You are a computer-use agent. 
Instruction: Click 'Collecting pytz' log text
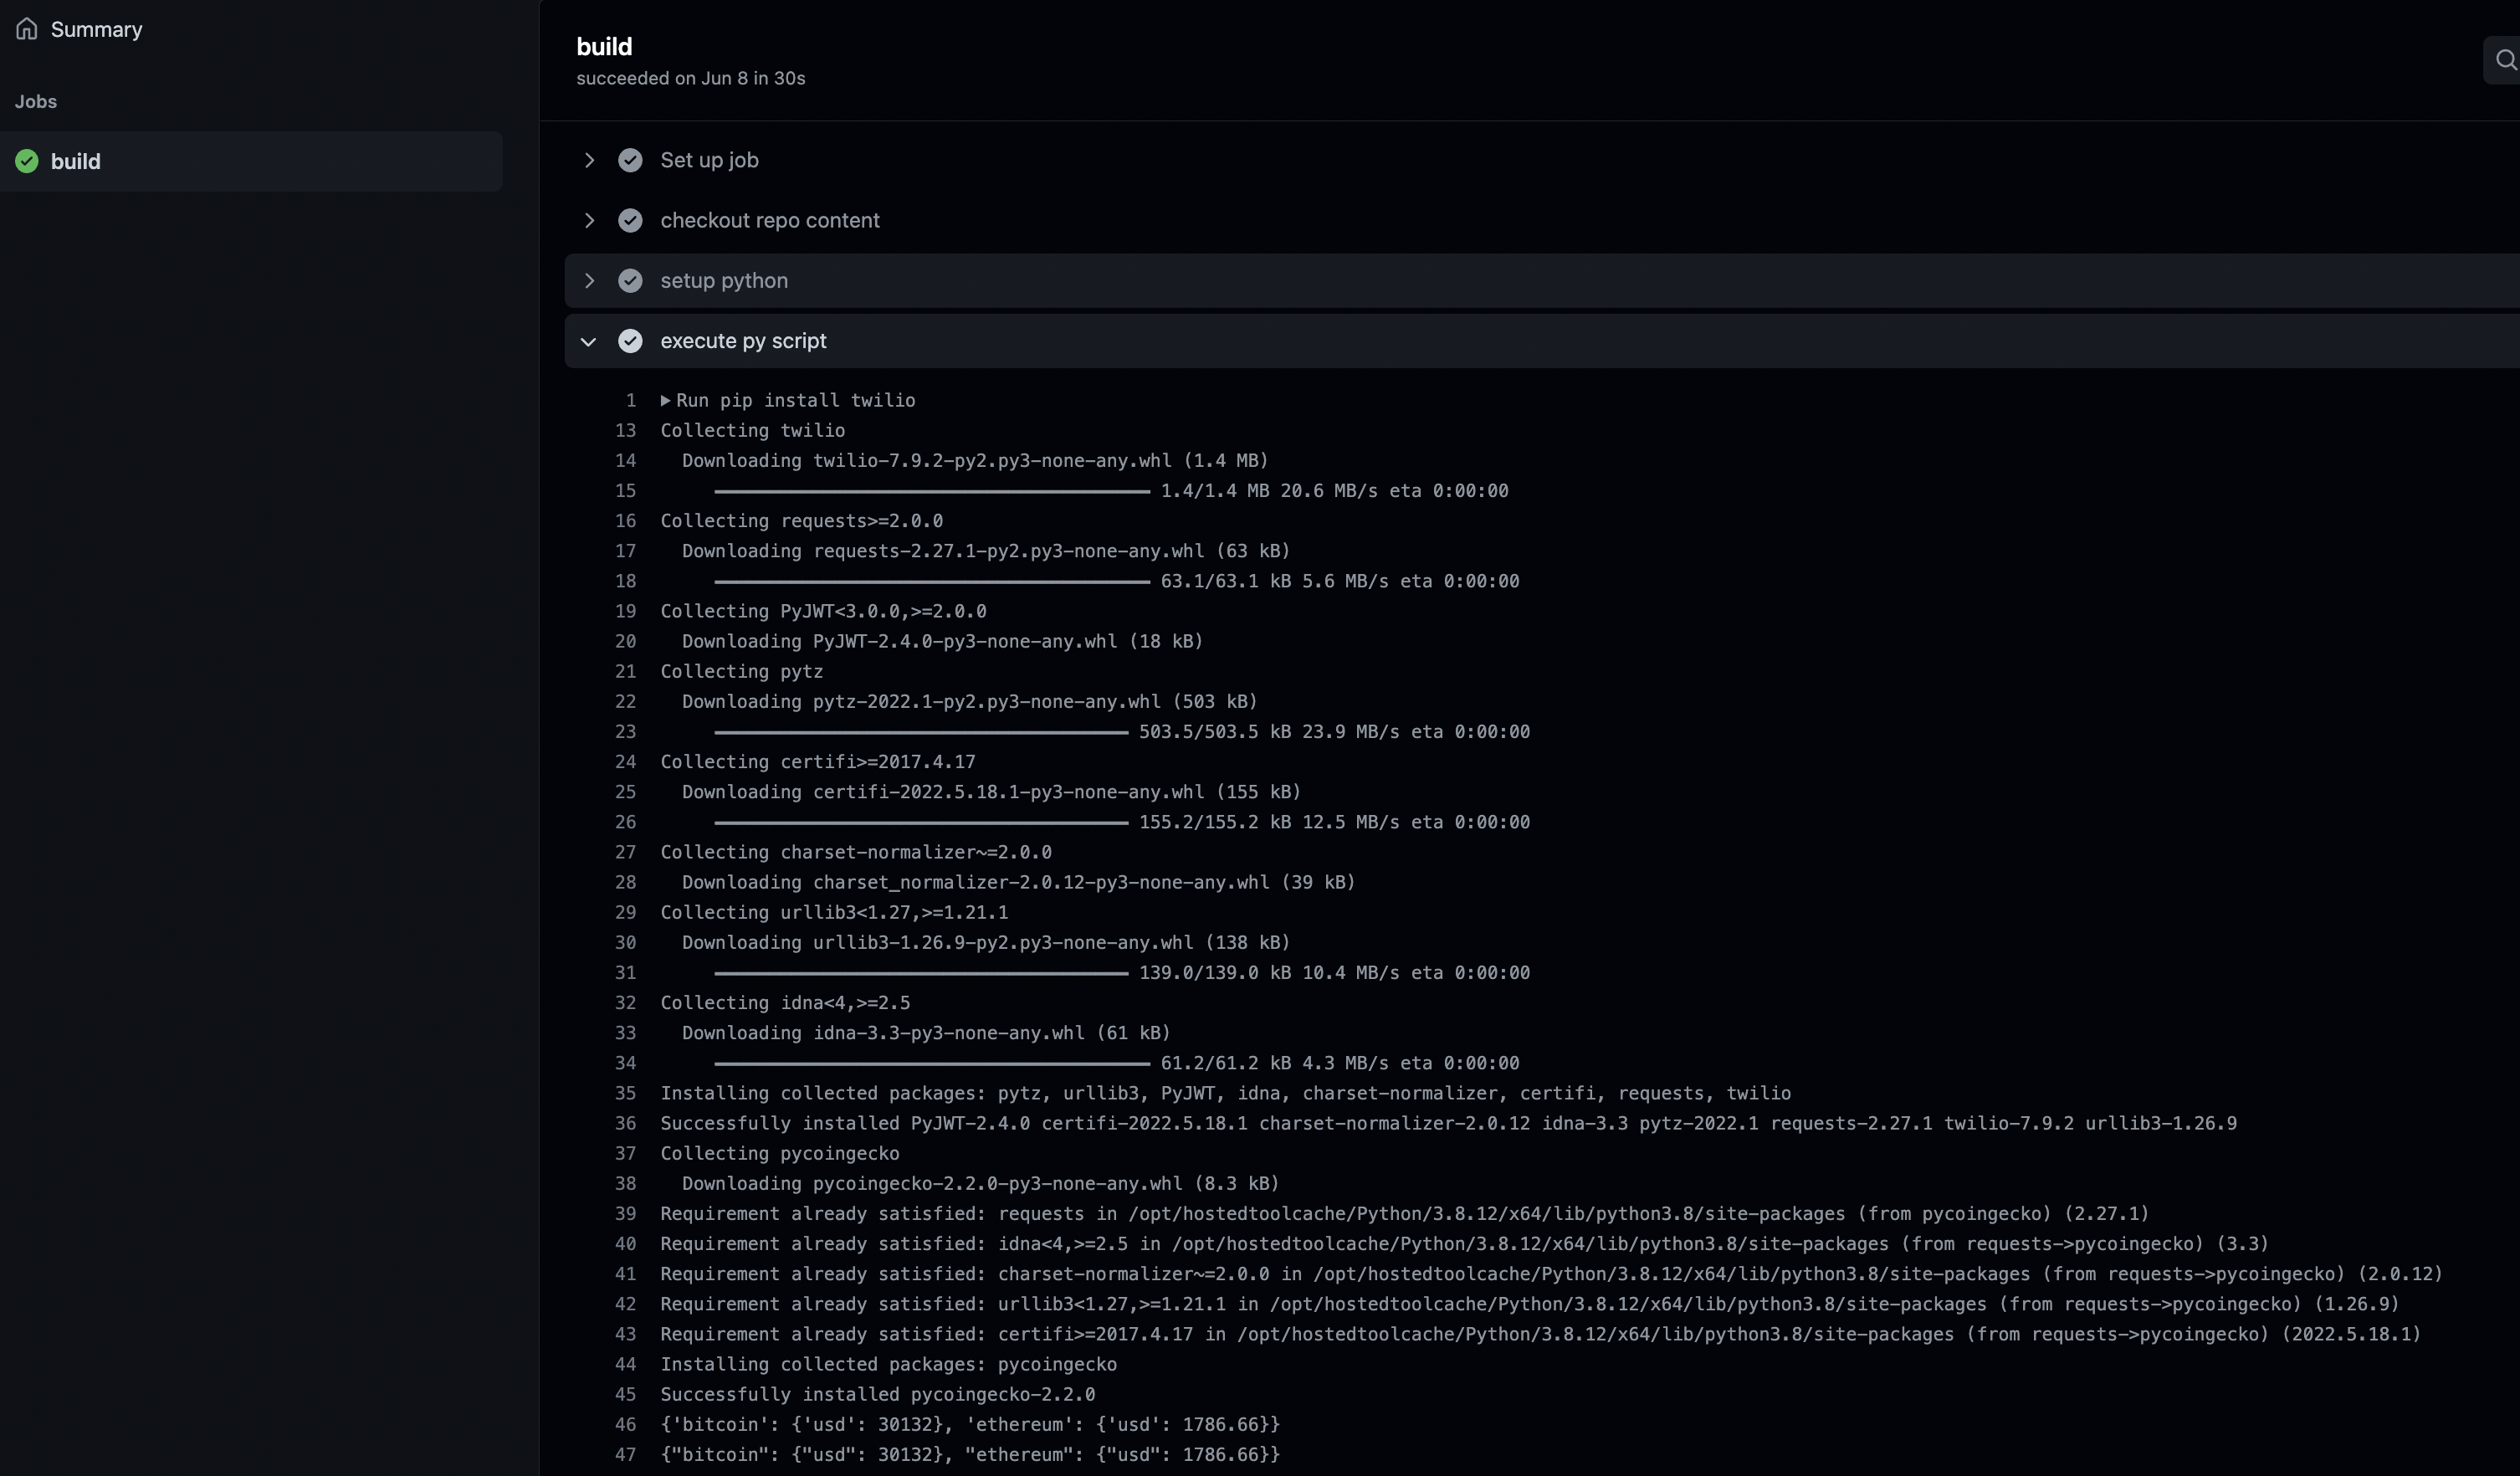[x=741, y=671]
